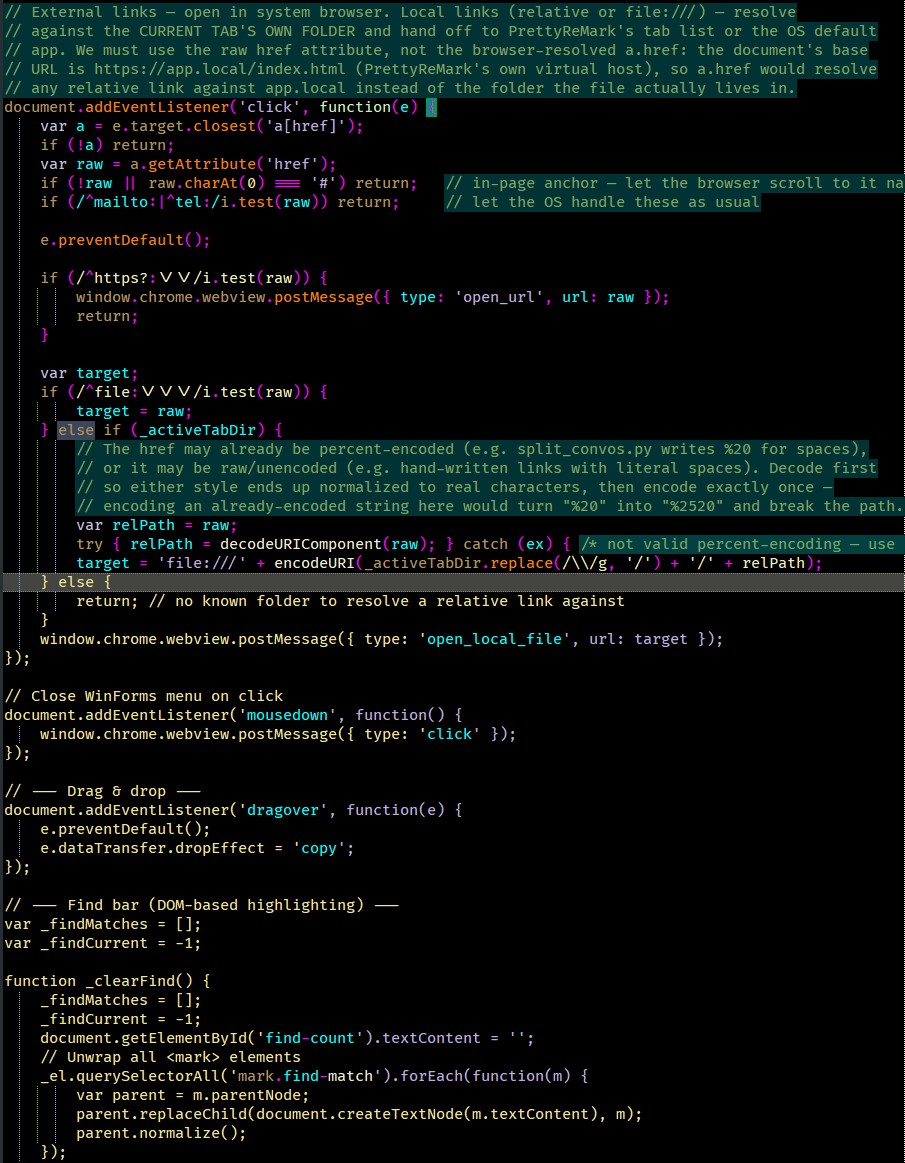Click the "function _clearFind()" definition
The width and height of the screenshot is (905, 1163).
[107, 982]
